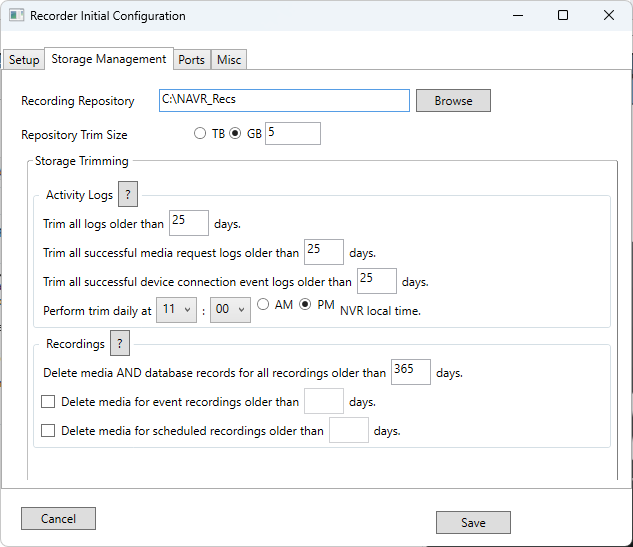Enable delete media for scheduled recordings
633x547 pixels.
click(48, 431)
